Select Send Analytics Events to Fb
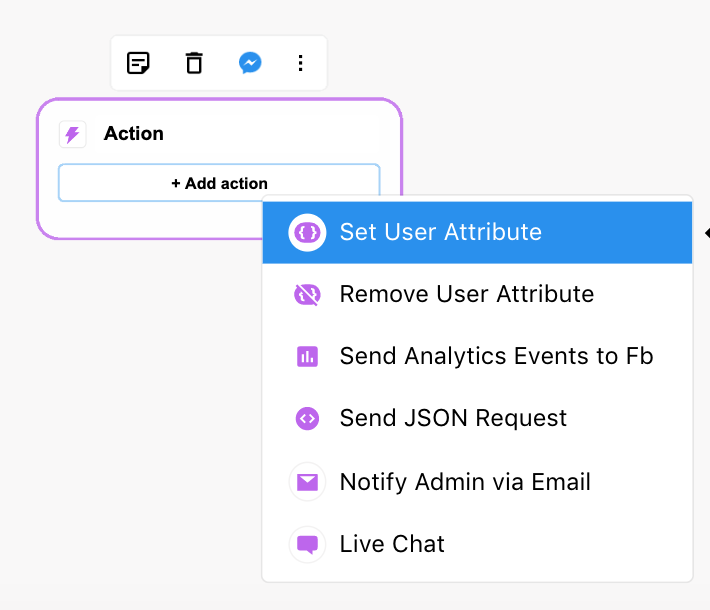The width and height of the screenshot is (710, 610). point(477,356)
